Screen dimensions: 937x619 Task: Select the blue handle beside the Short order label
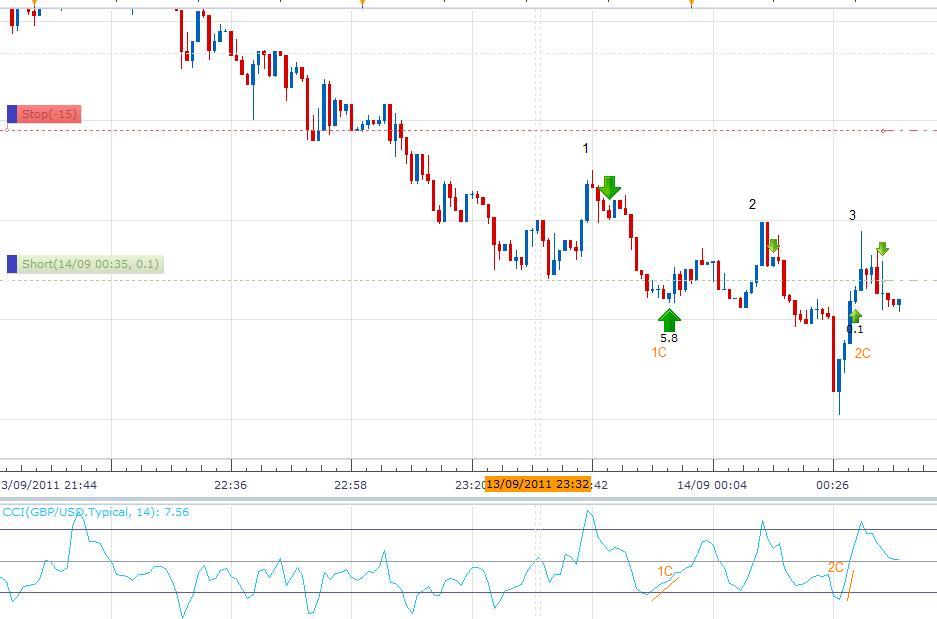click(12, 264)
